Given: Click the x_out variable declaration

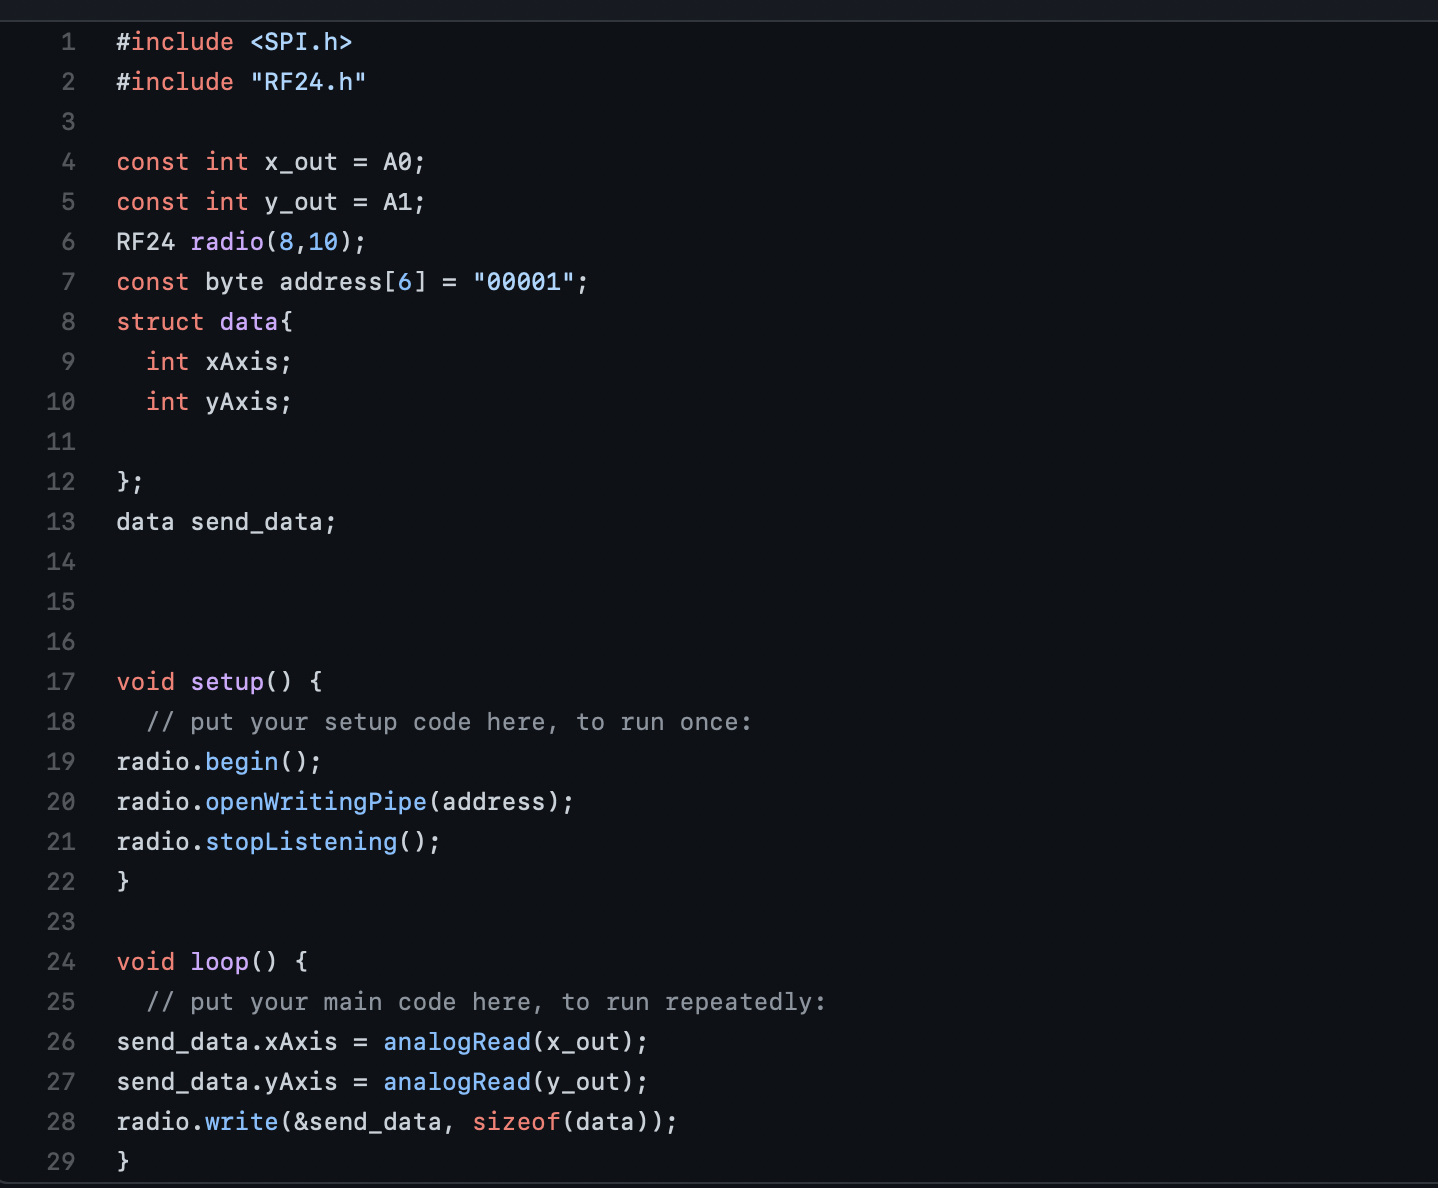Looking at the screenshot, I should point(301,162).
